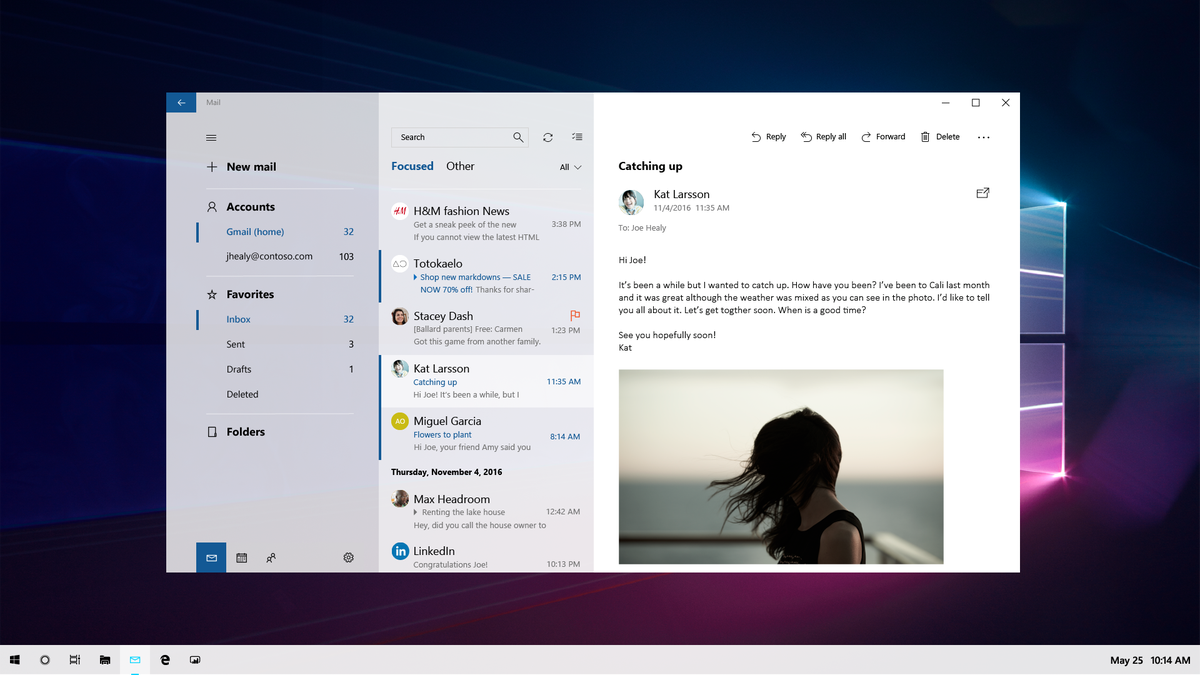The width and height of the screenshot is (1200, 675).
Task: Click the Thursday, November 4, 2016 date header
Action: coord(447,472)
